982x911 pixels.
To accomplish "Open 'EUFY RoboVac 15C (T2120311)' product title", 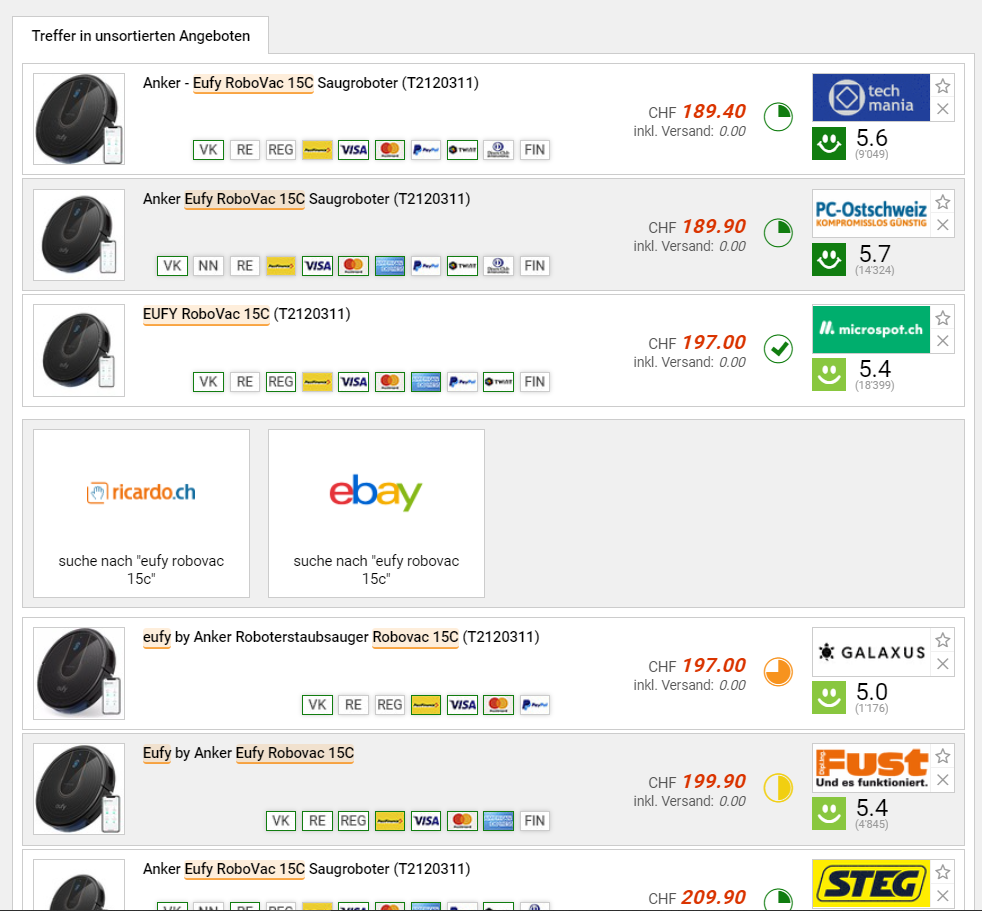I will click(247, 314).
